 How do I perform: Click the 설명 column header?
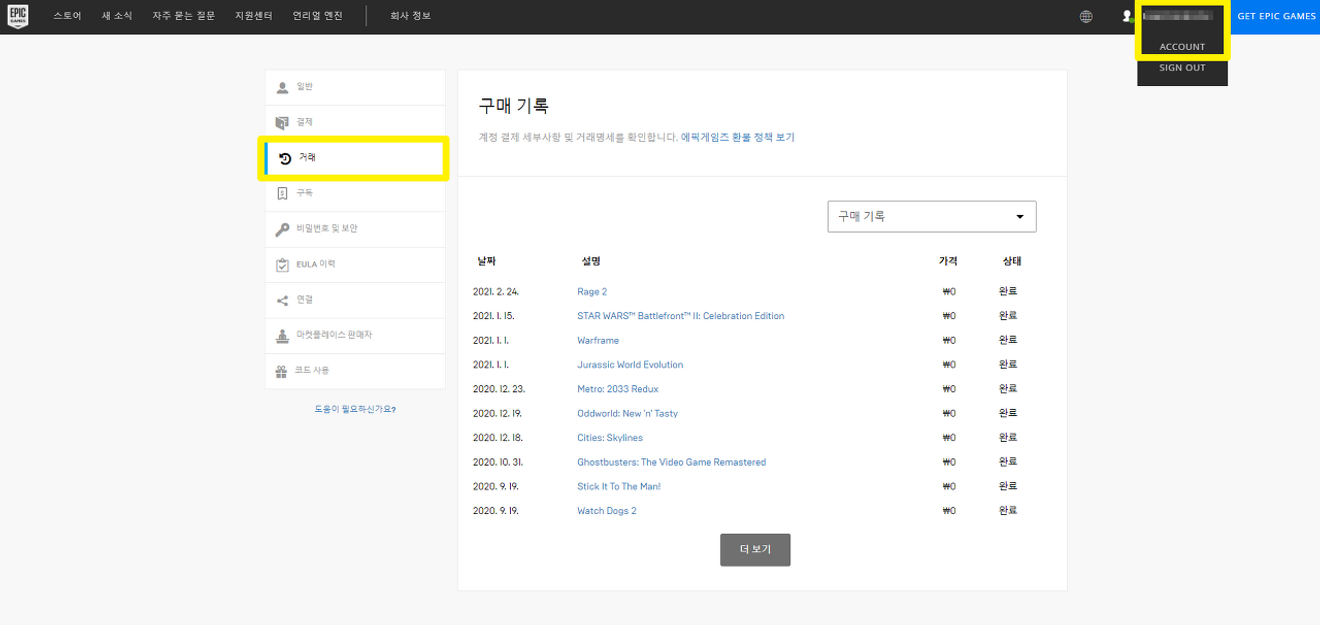tap(591, 262)
